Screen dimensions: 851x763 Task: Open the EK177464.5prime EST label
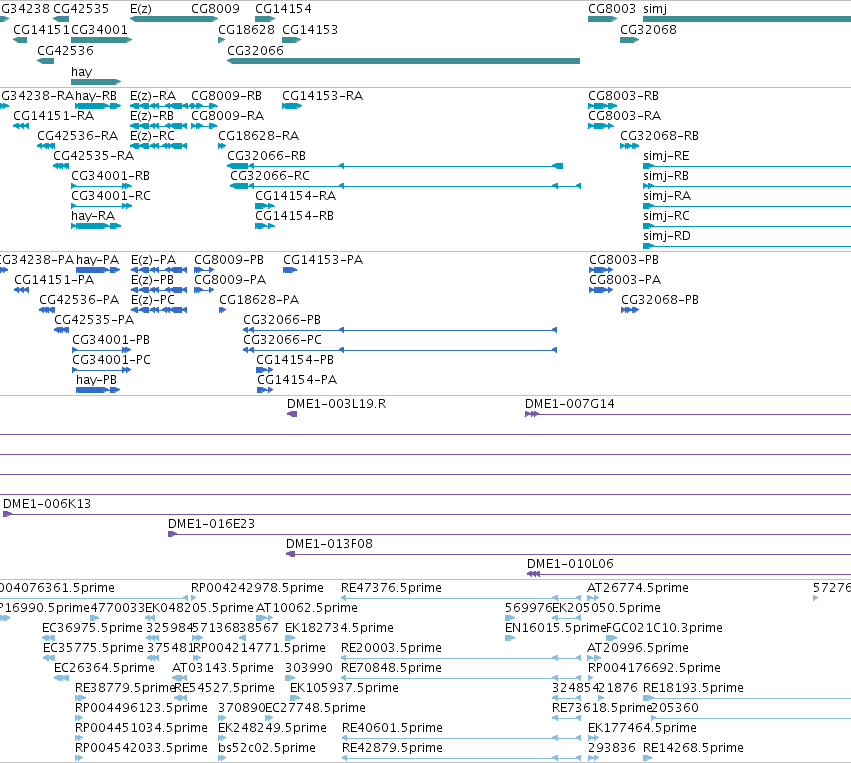642,728
